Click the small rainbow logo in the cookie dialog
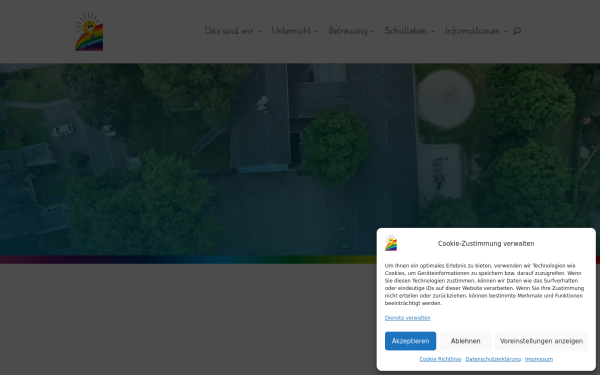Viewport: 600px width, 375px height. point(391,243)
